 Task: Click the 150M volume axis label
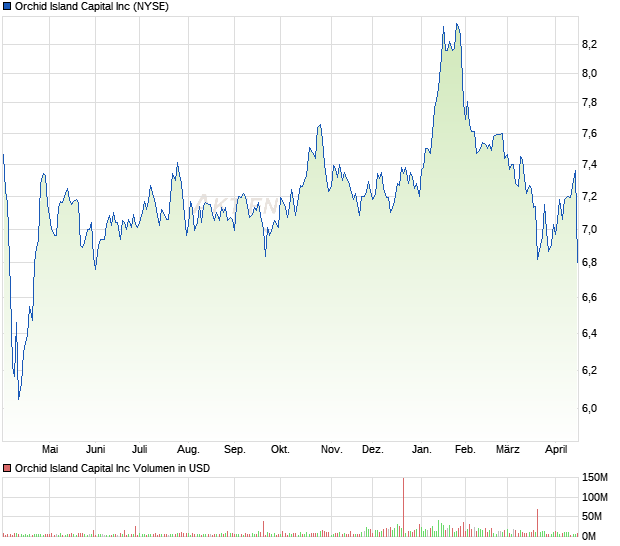[x=594, y=478]
